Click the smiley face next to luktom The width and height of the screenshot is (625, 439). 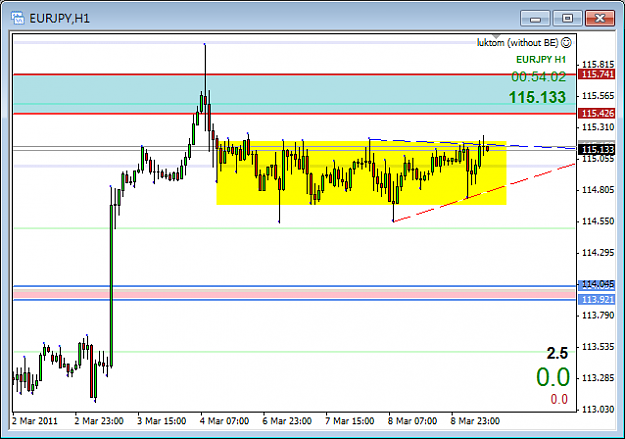point(566,42)
